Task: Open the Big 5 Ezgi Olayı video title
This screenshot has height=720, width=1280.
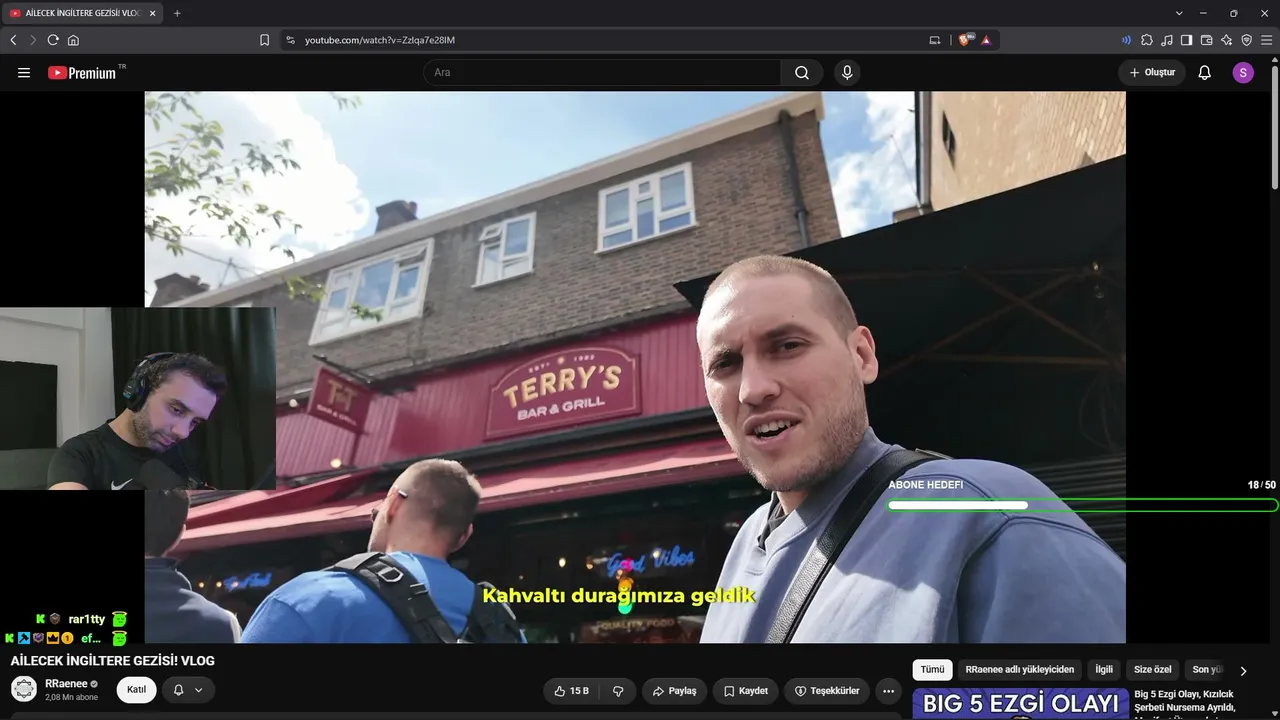Action: point(1185,701)
